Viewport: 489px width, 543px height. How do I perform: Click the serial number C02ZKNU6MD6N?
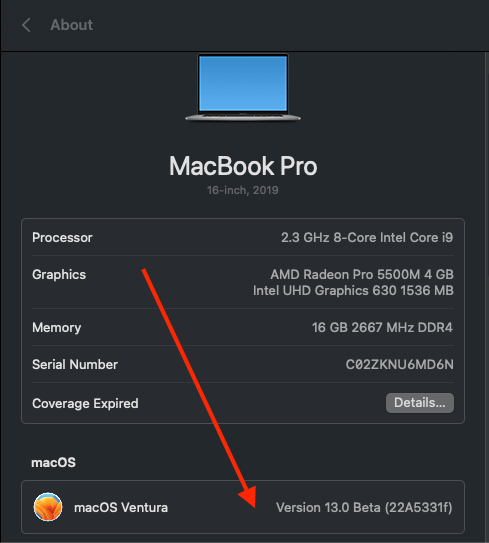[x=400, y=364]
